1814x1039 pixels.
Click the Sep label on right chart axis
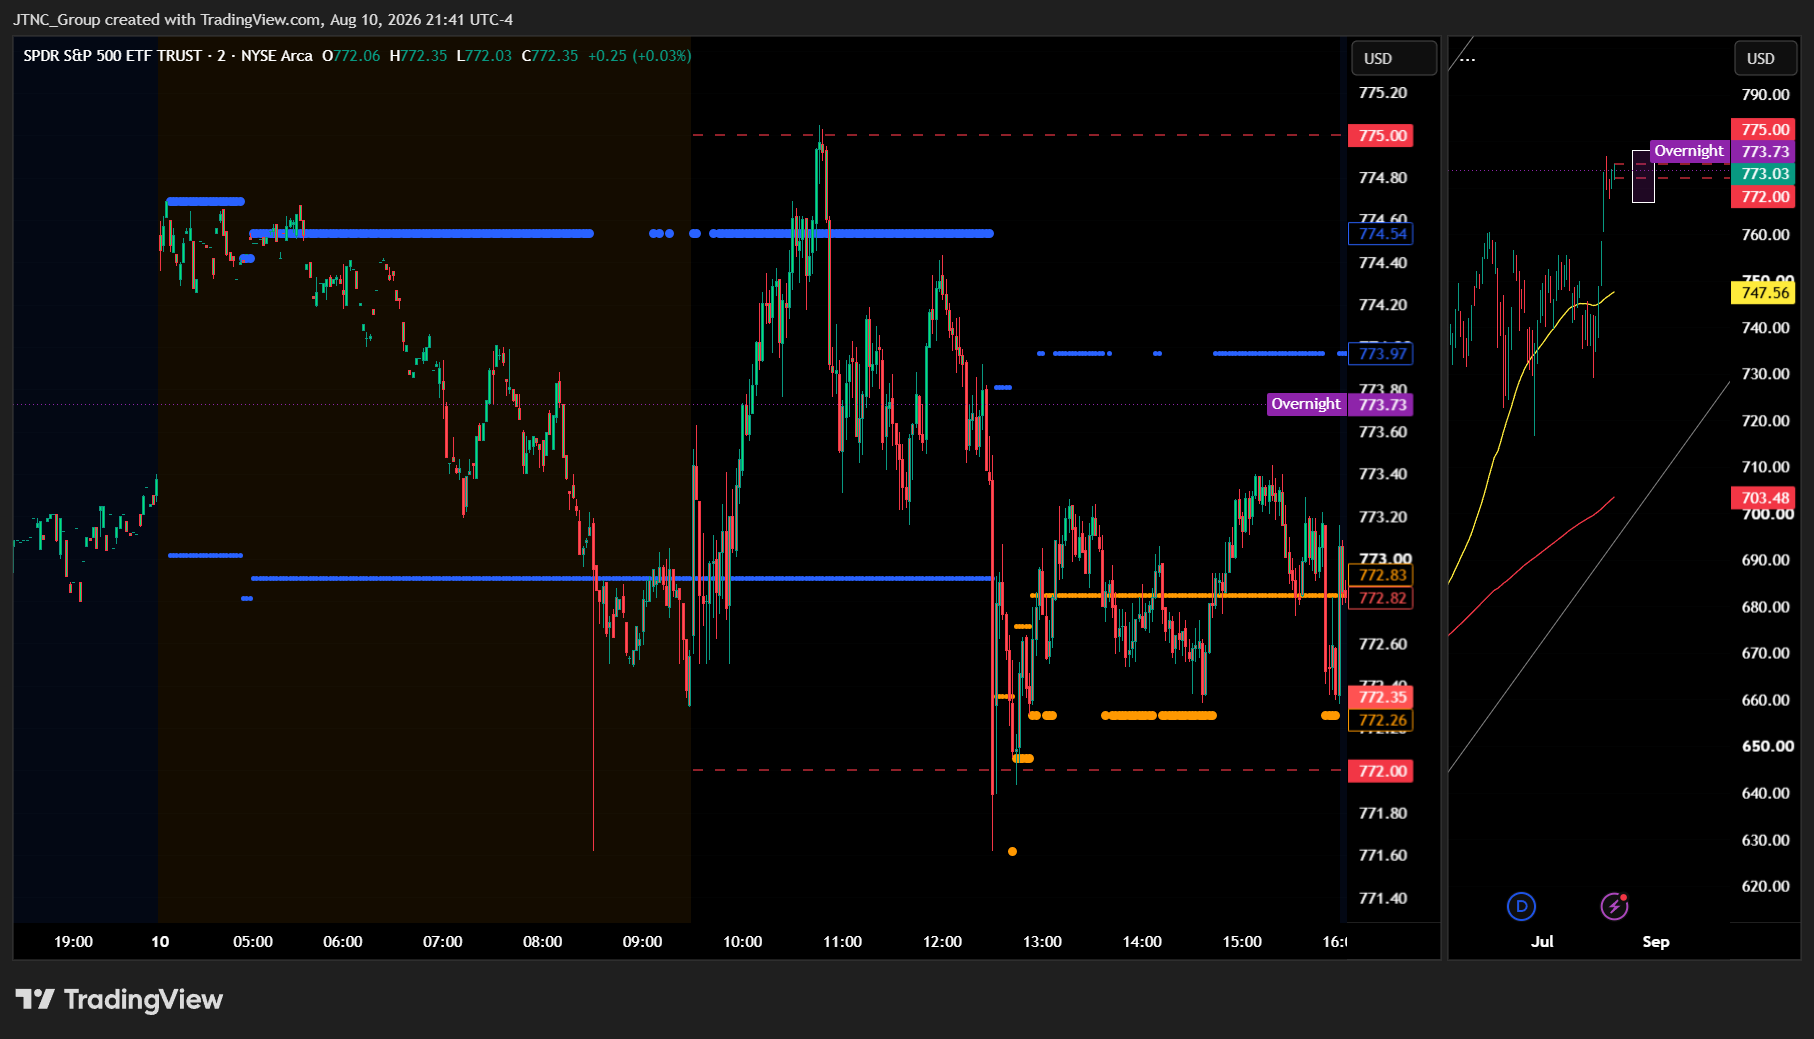pos(1656,942)
